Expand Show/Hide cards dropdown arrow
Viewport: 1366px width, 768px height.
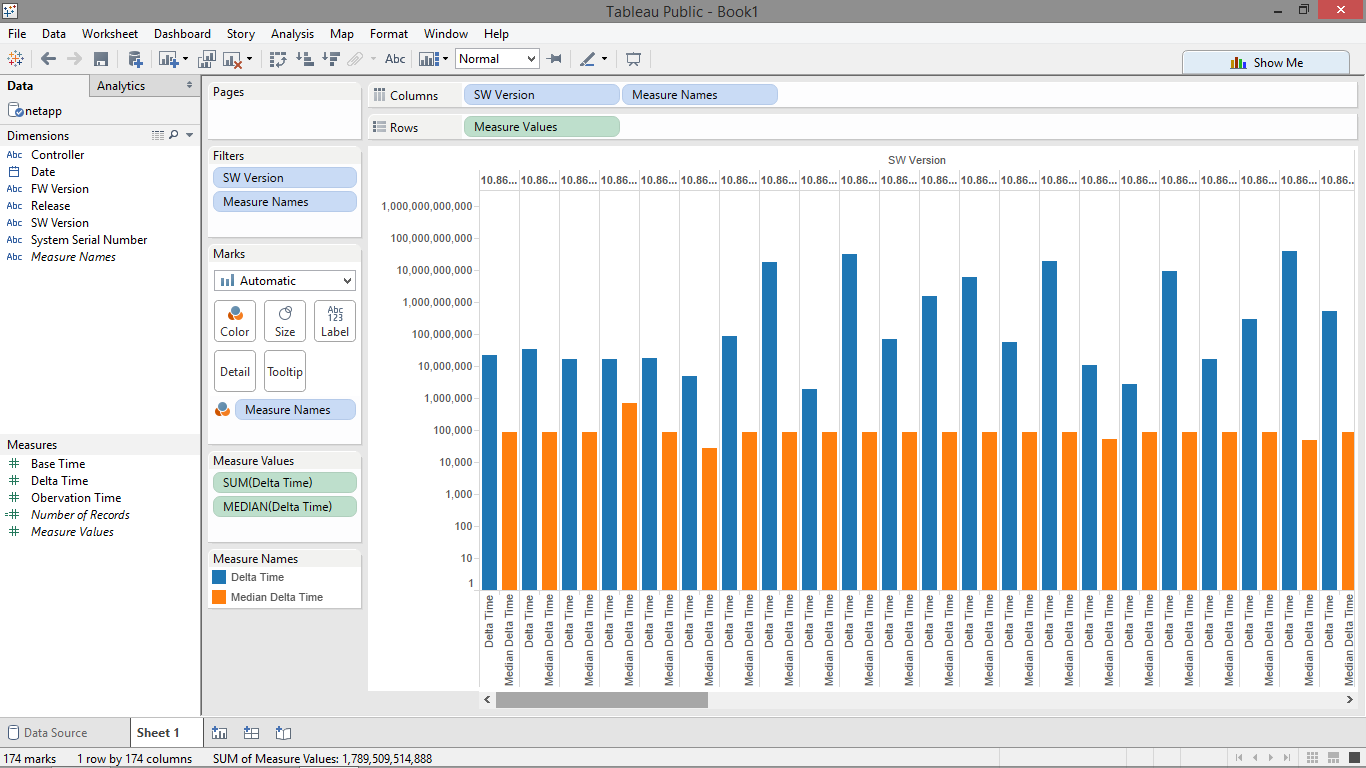coord(445,59)
